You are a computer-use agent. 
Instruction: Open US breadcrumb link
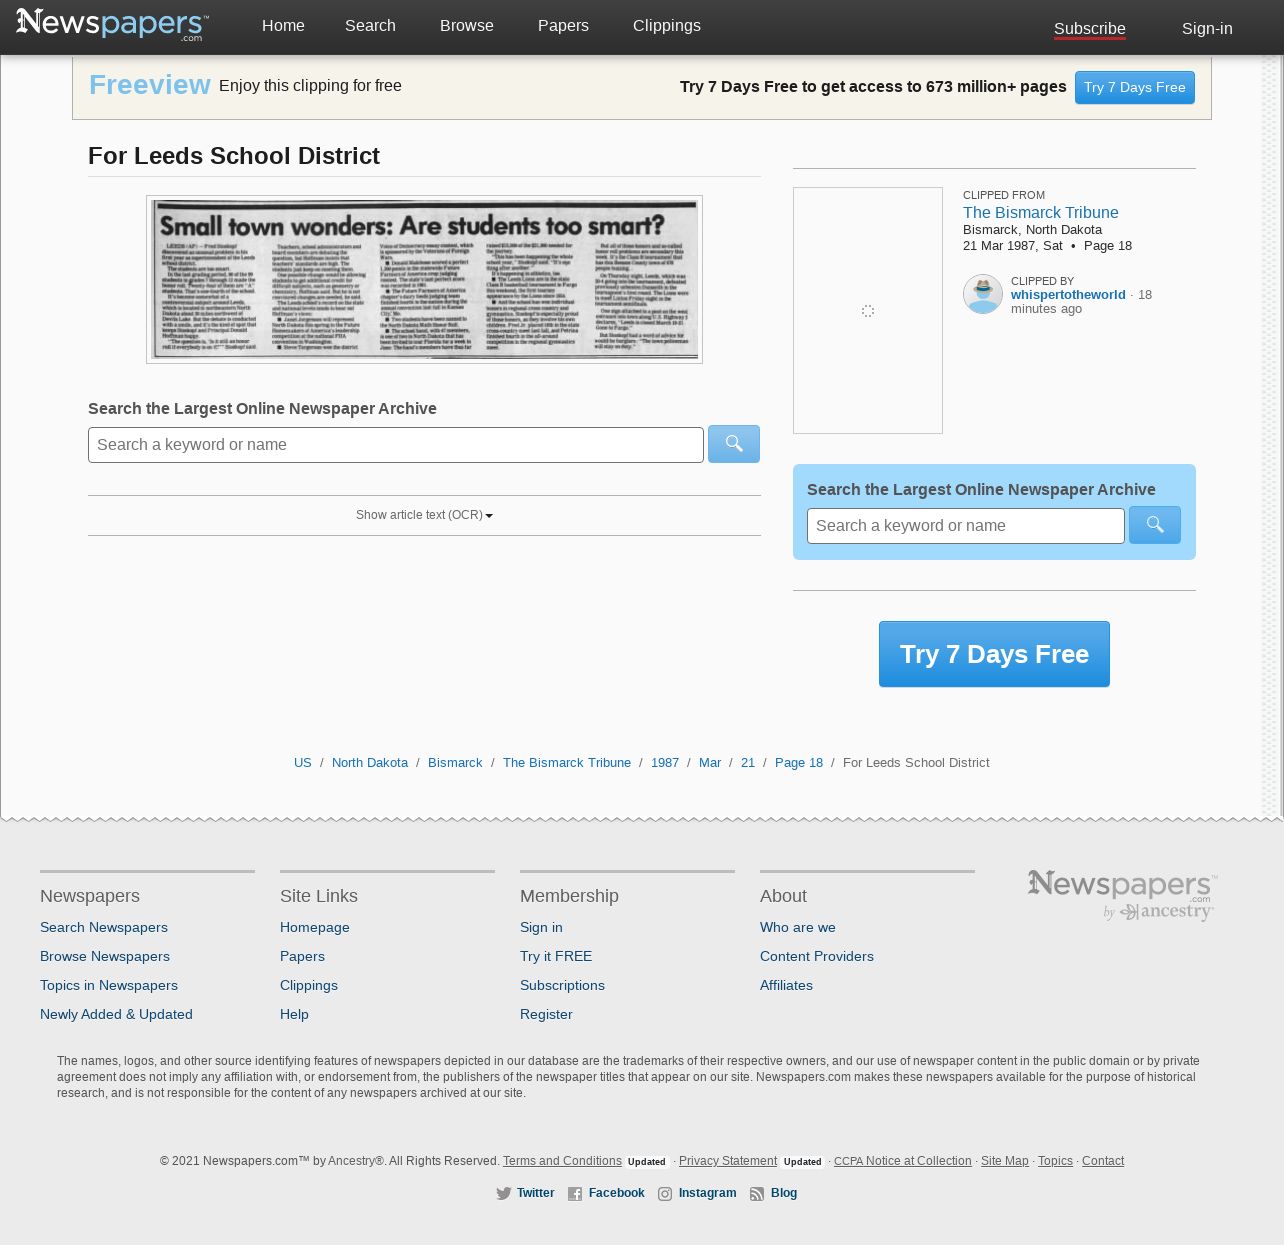point(303,763)
